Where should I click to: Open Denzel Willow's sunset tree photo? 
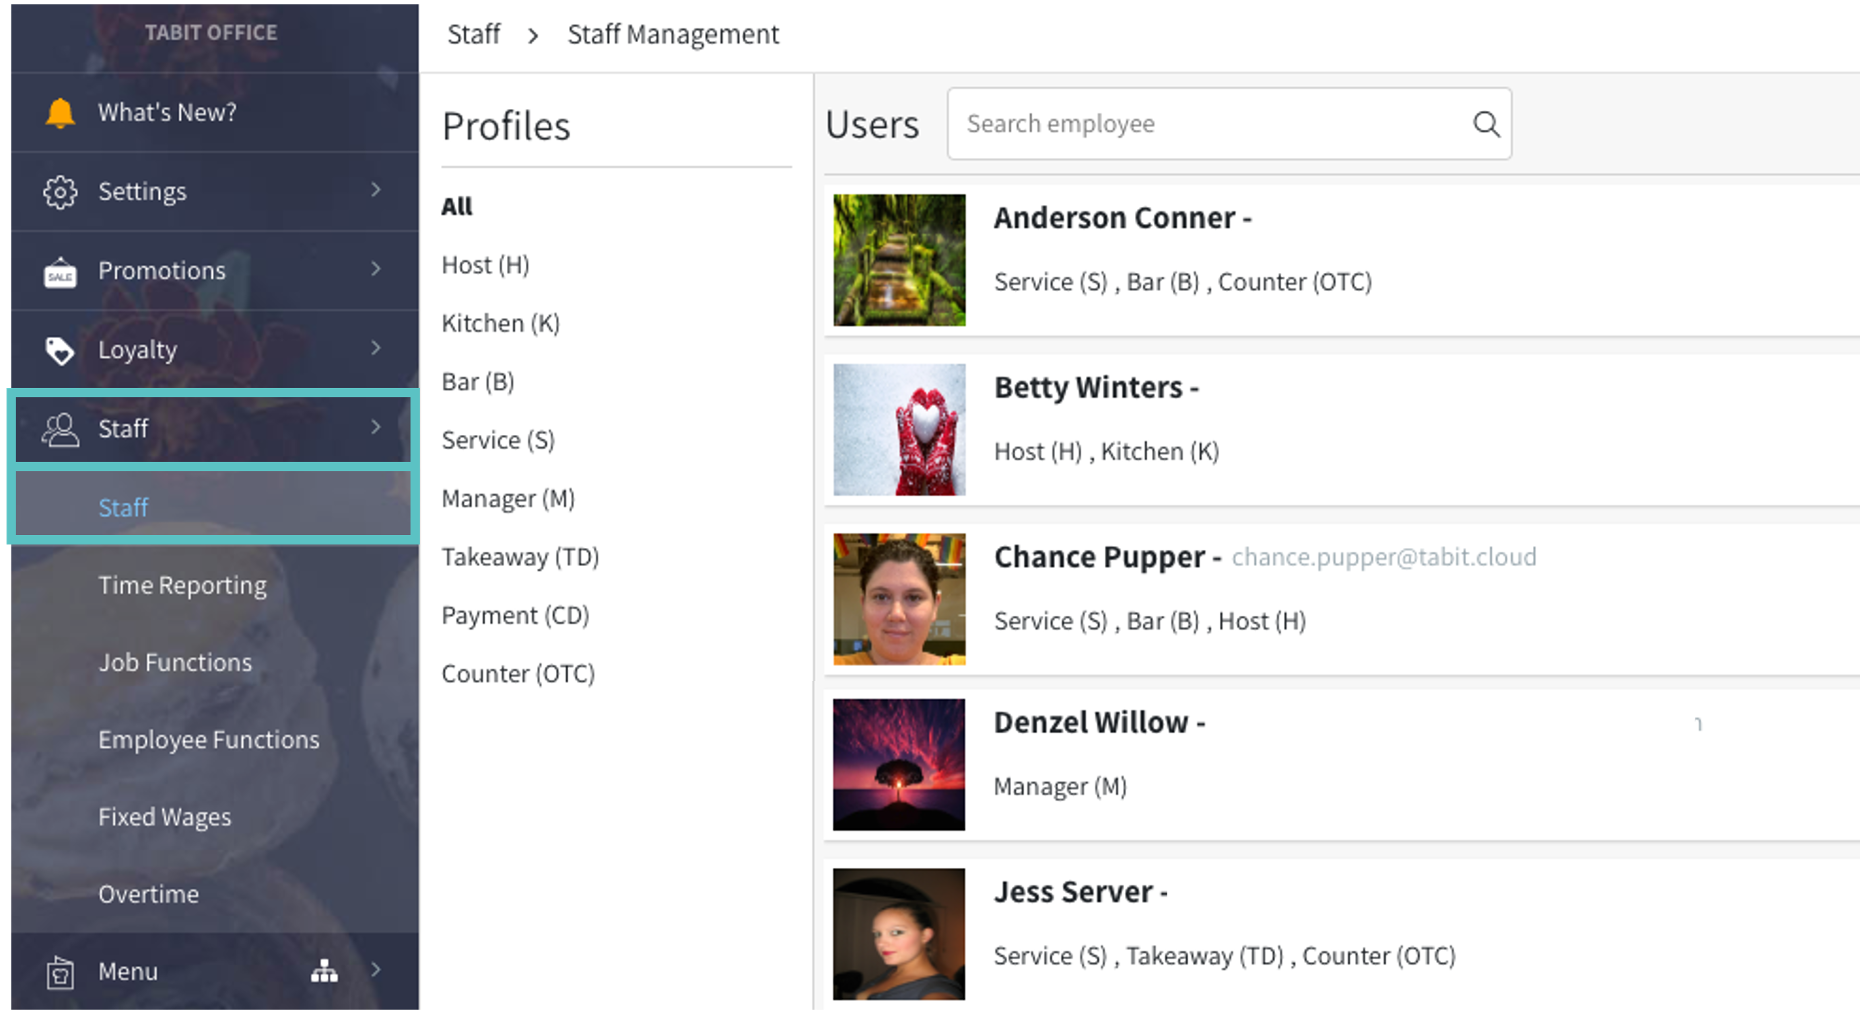click(899, 765)
